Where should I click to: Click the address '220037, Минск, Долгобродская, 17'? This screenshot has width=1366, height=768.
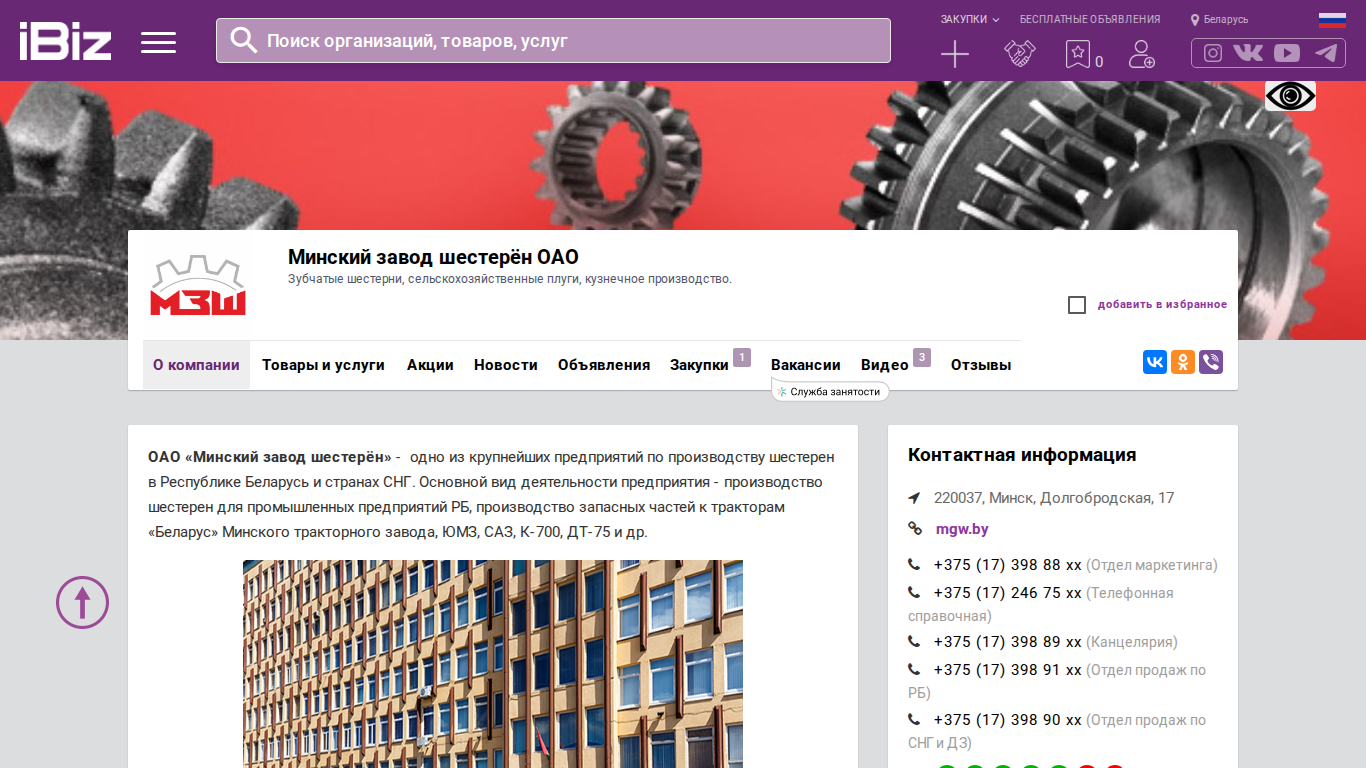coord(1054,498)
